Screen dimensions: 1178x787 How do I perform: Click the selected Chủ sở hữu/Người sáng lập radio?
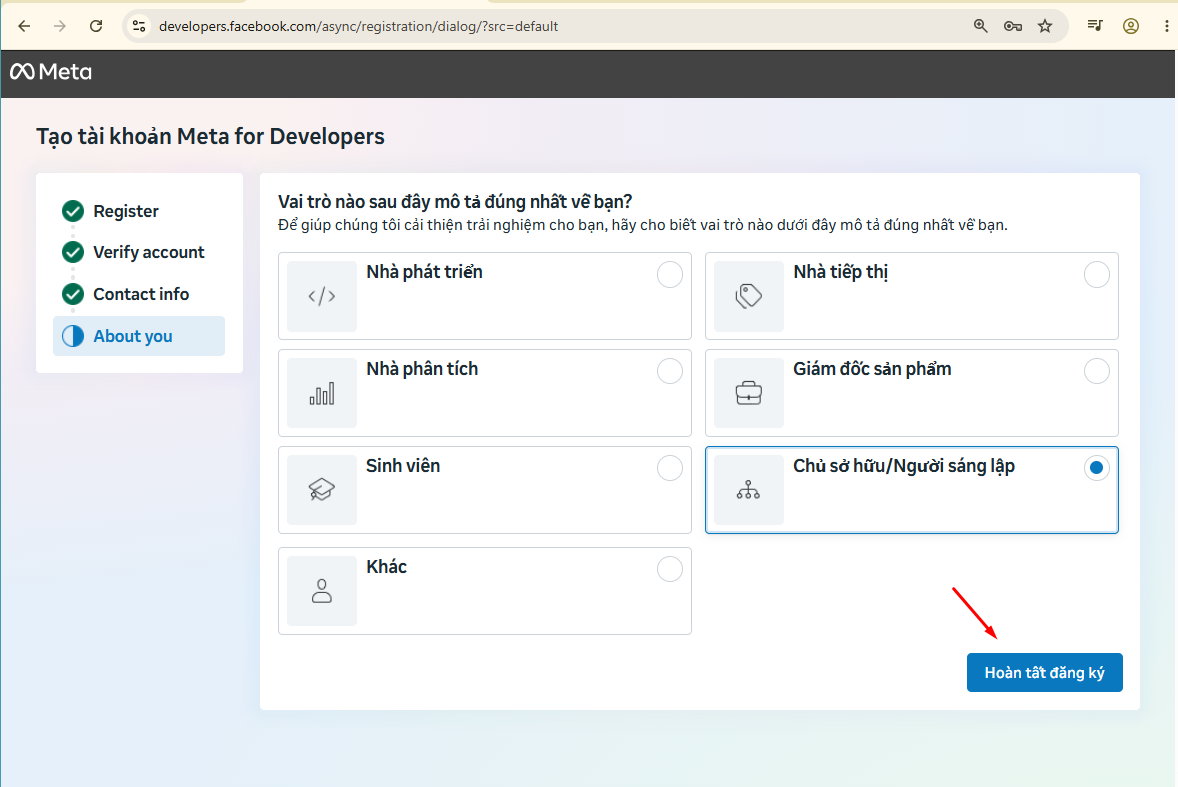click(x=1096, y=468)
